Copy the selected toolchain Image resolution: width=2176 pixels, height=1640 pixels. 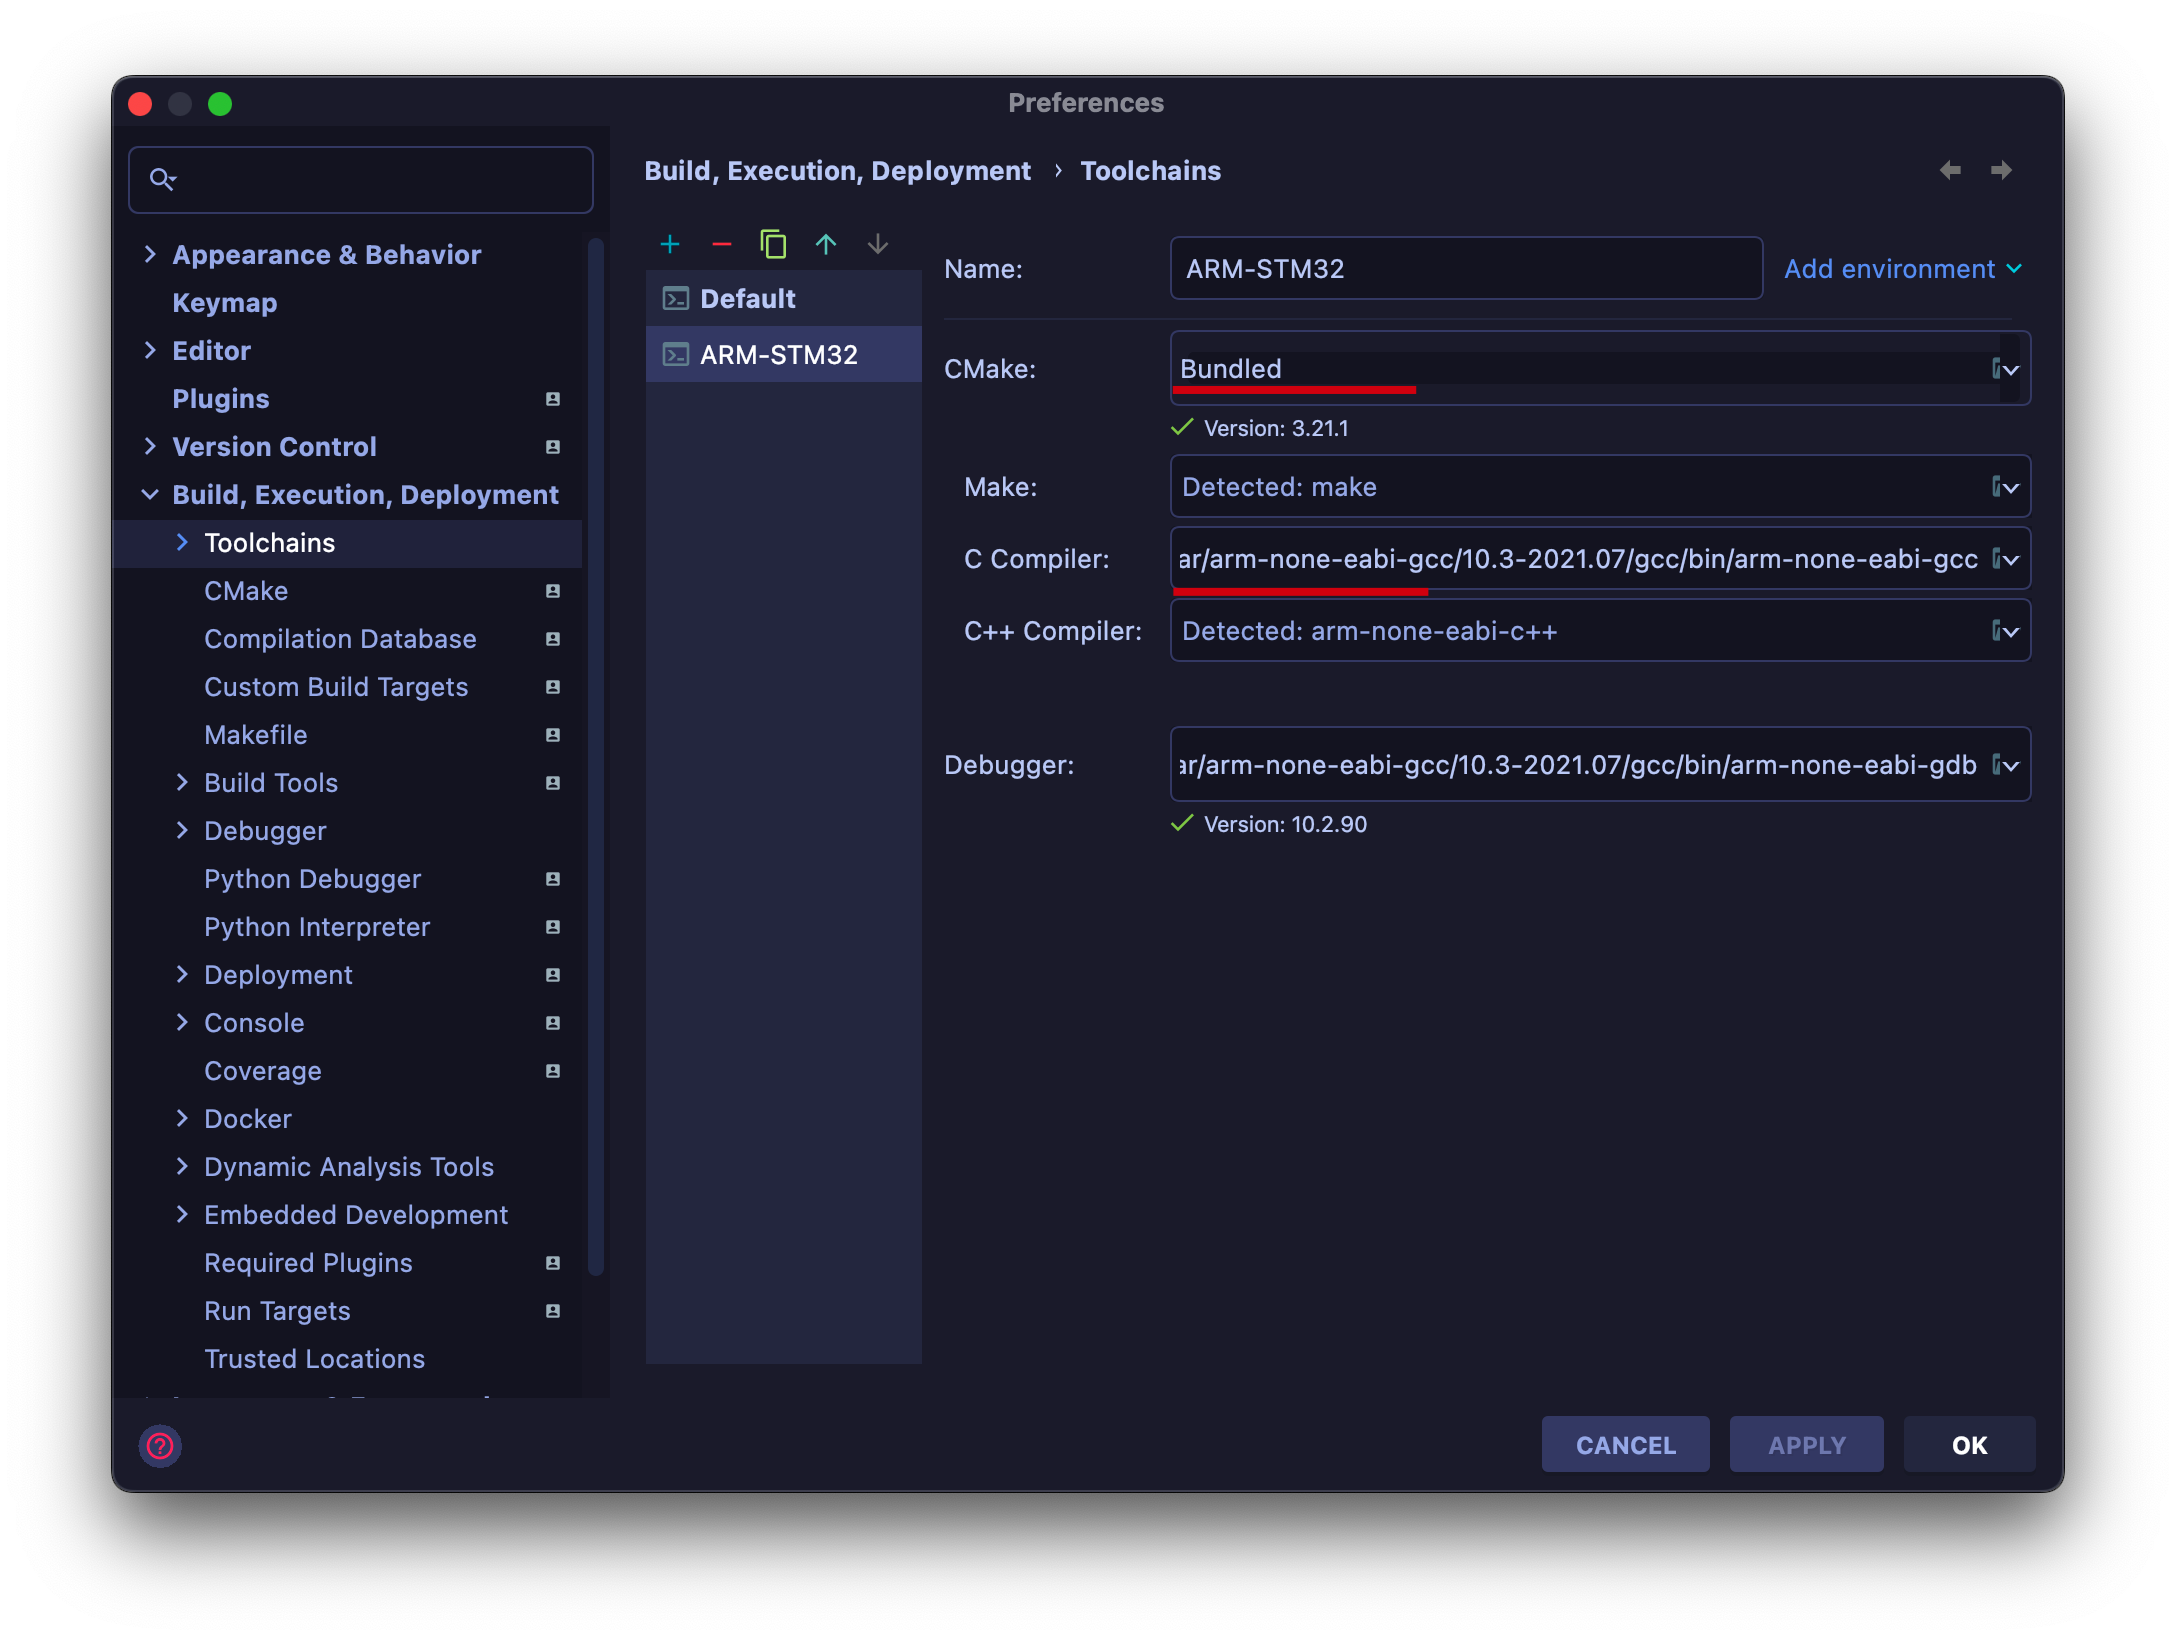773,244
